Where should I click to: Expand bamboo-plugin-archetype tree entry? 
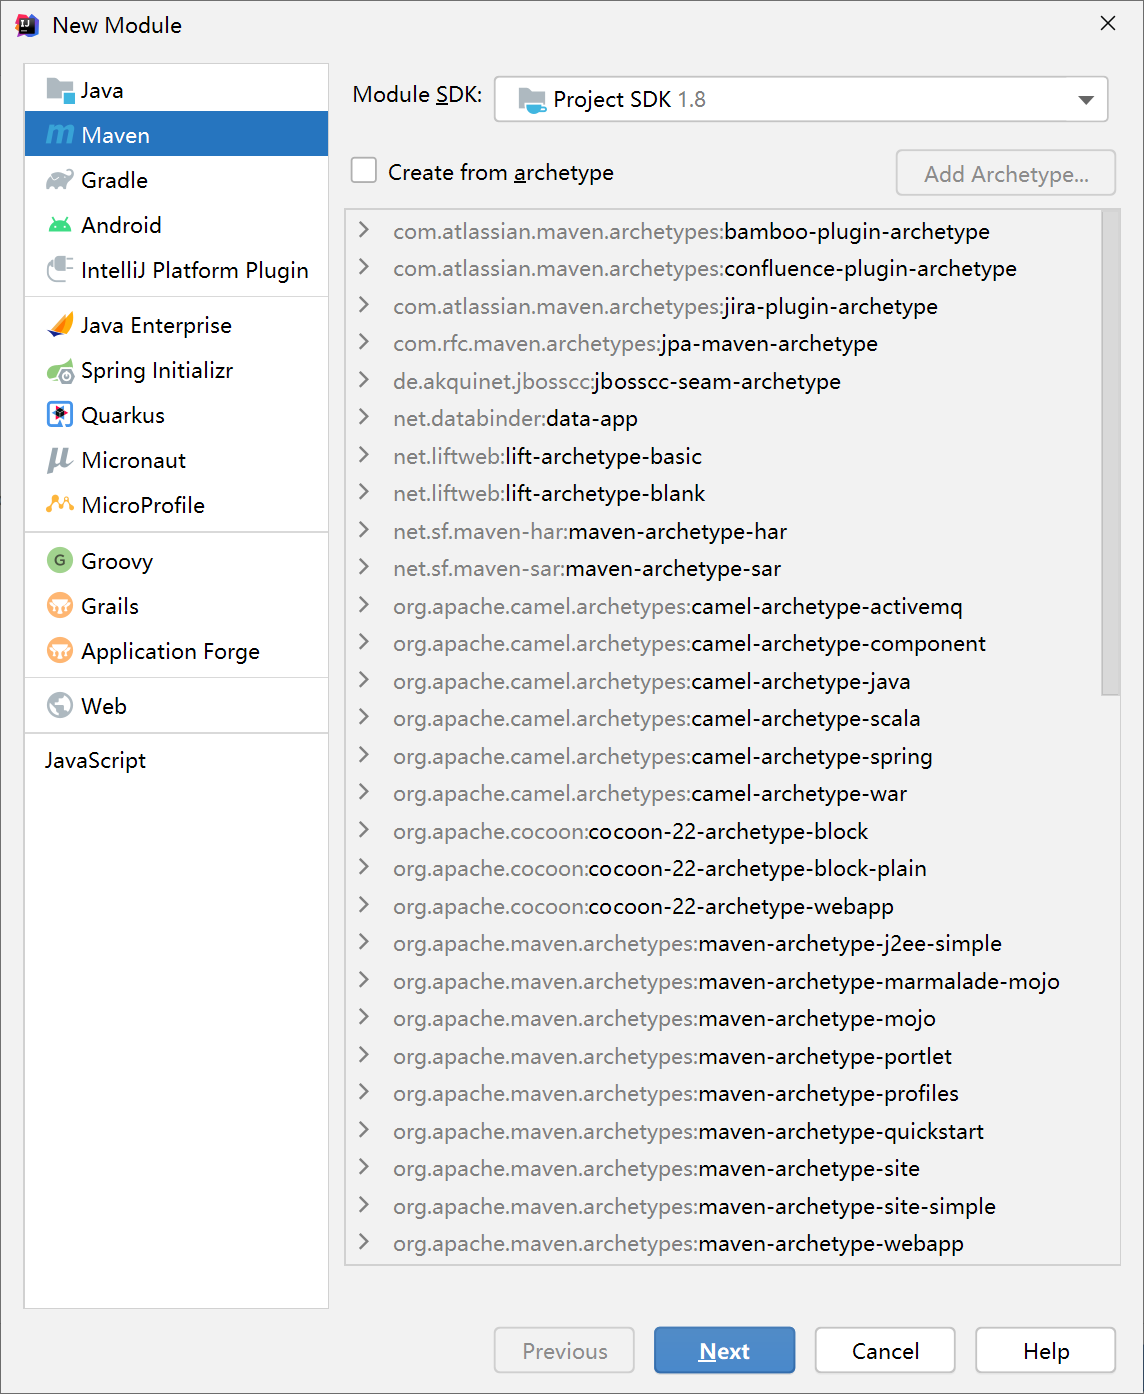point(364,230)
